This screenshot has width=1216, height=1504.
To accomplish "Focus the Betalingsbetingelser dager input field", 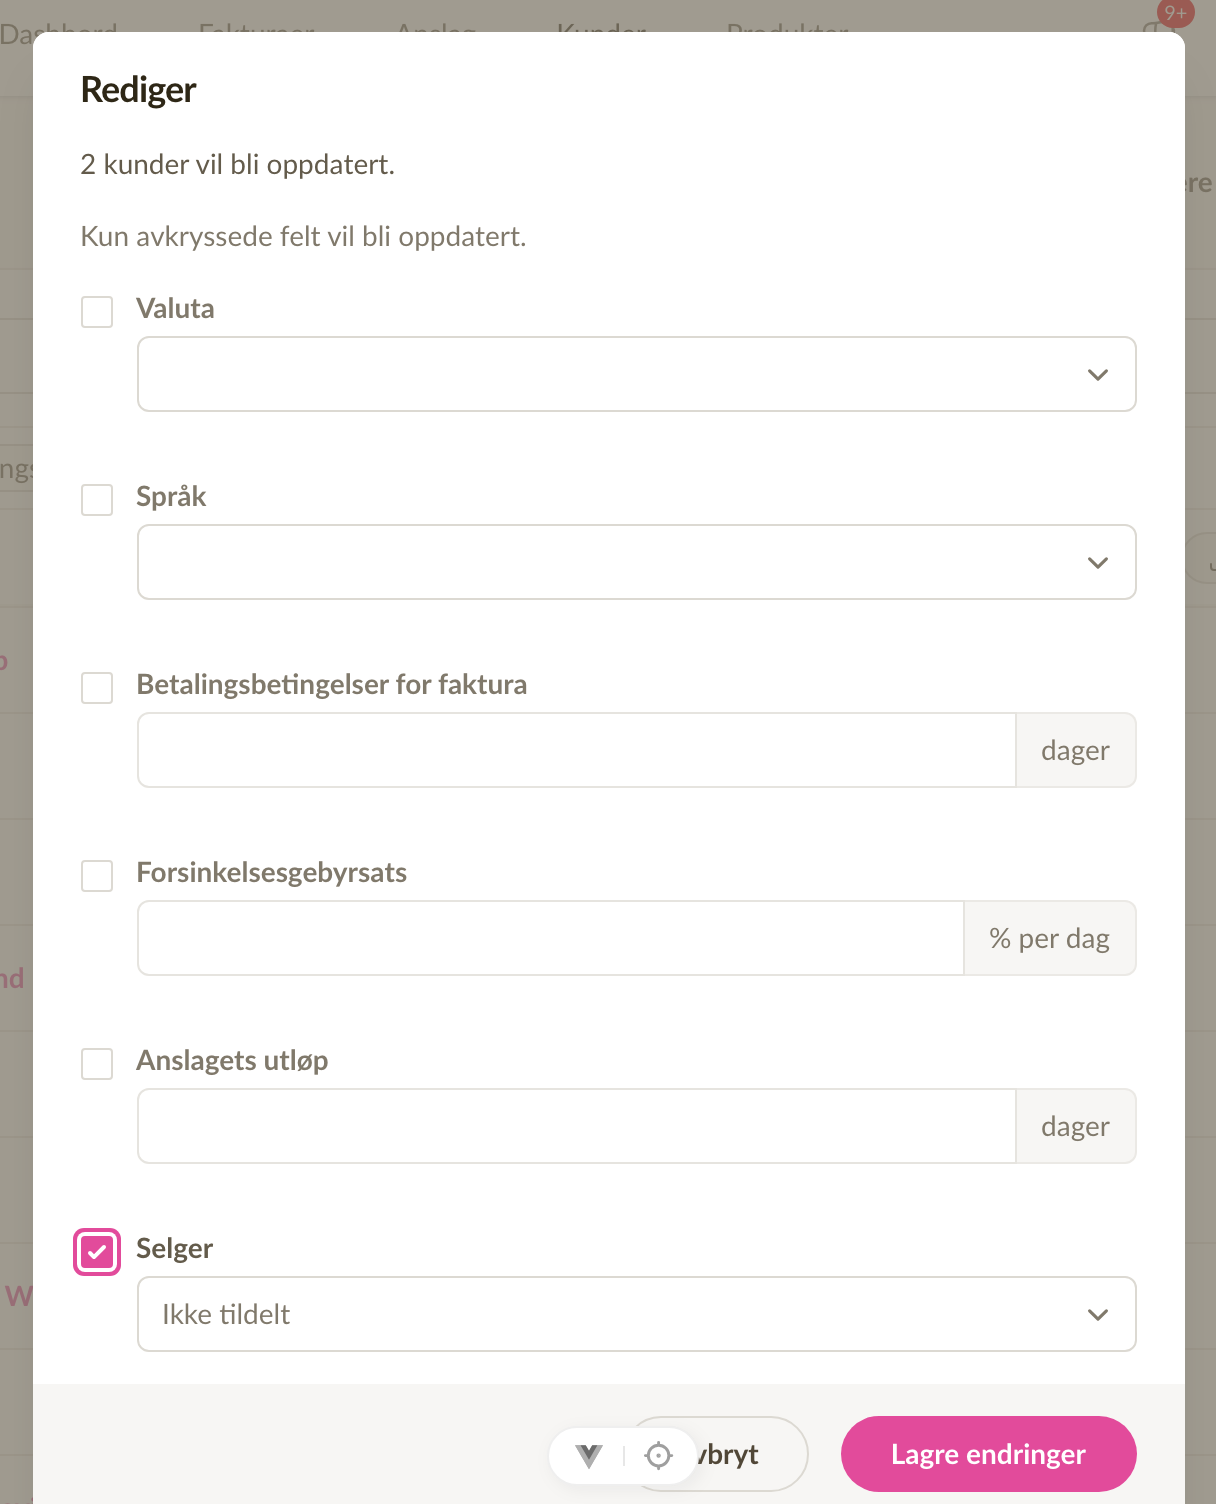I will click(x=577, y=750).
